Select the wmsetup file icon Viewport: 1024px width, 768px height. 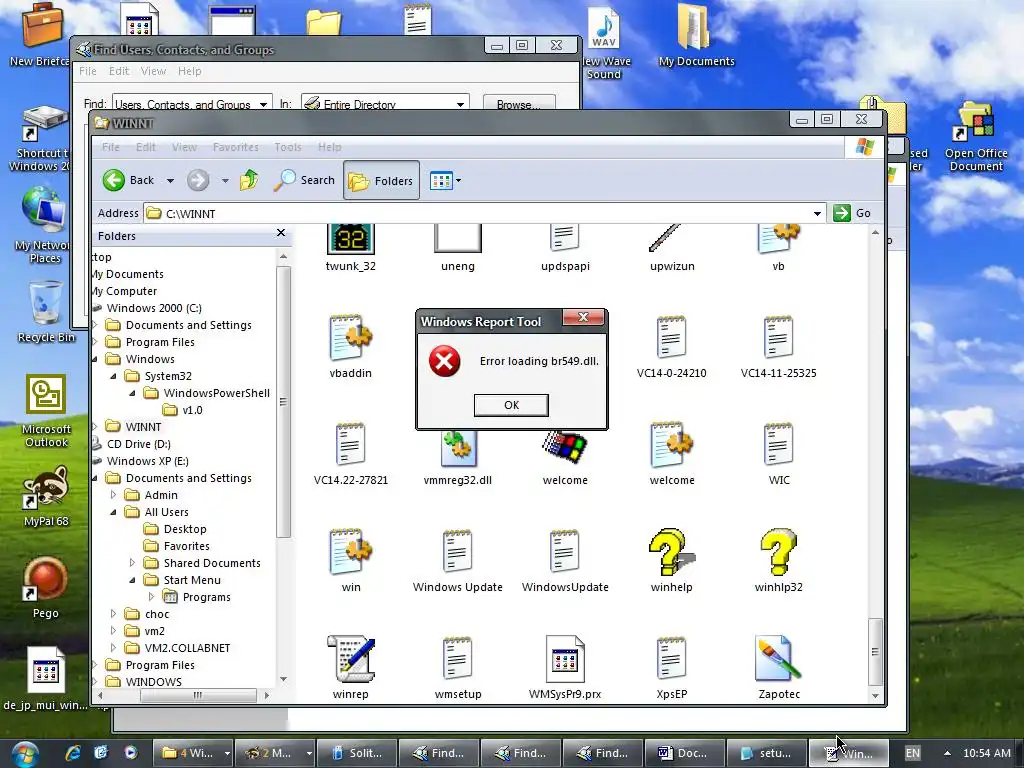tap(458, 667)
